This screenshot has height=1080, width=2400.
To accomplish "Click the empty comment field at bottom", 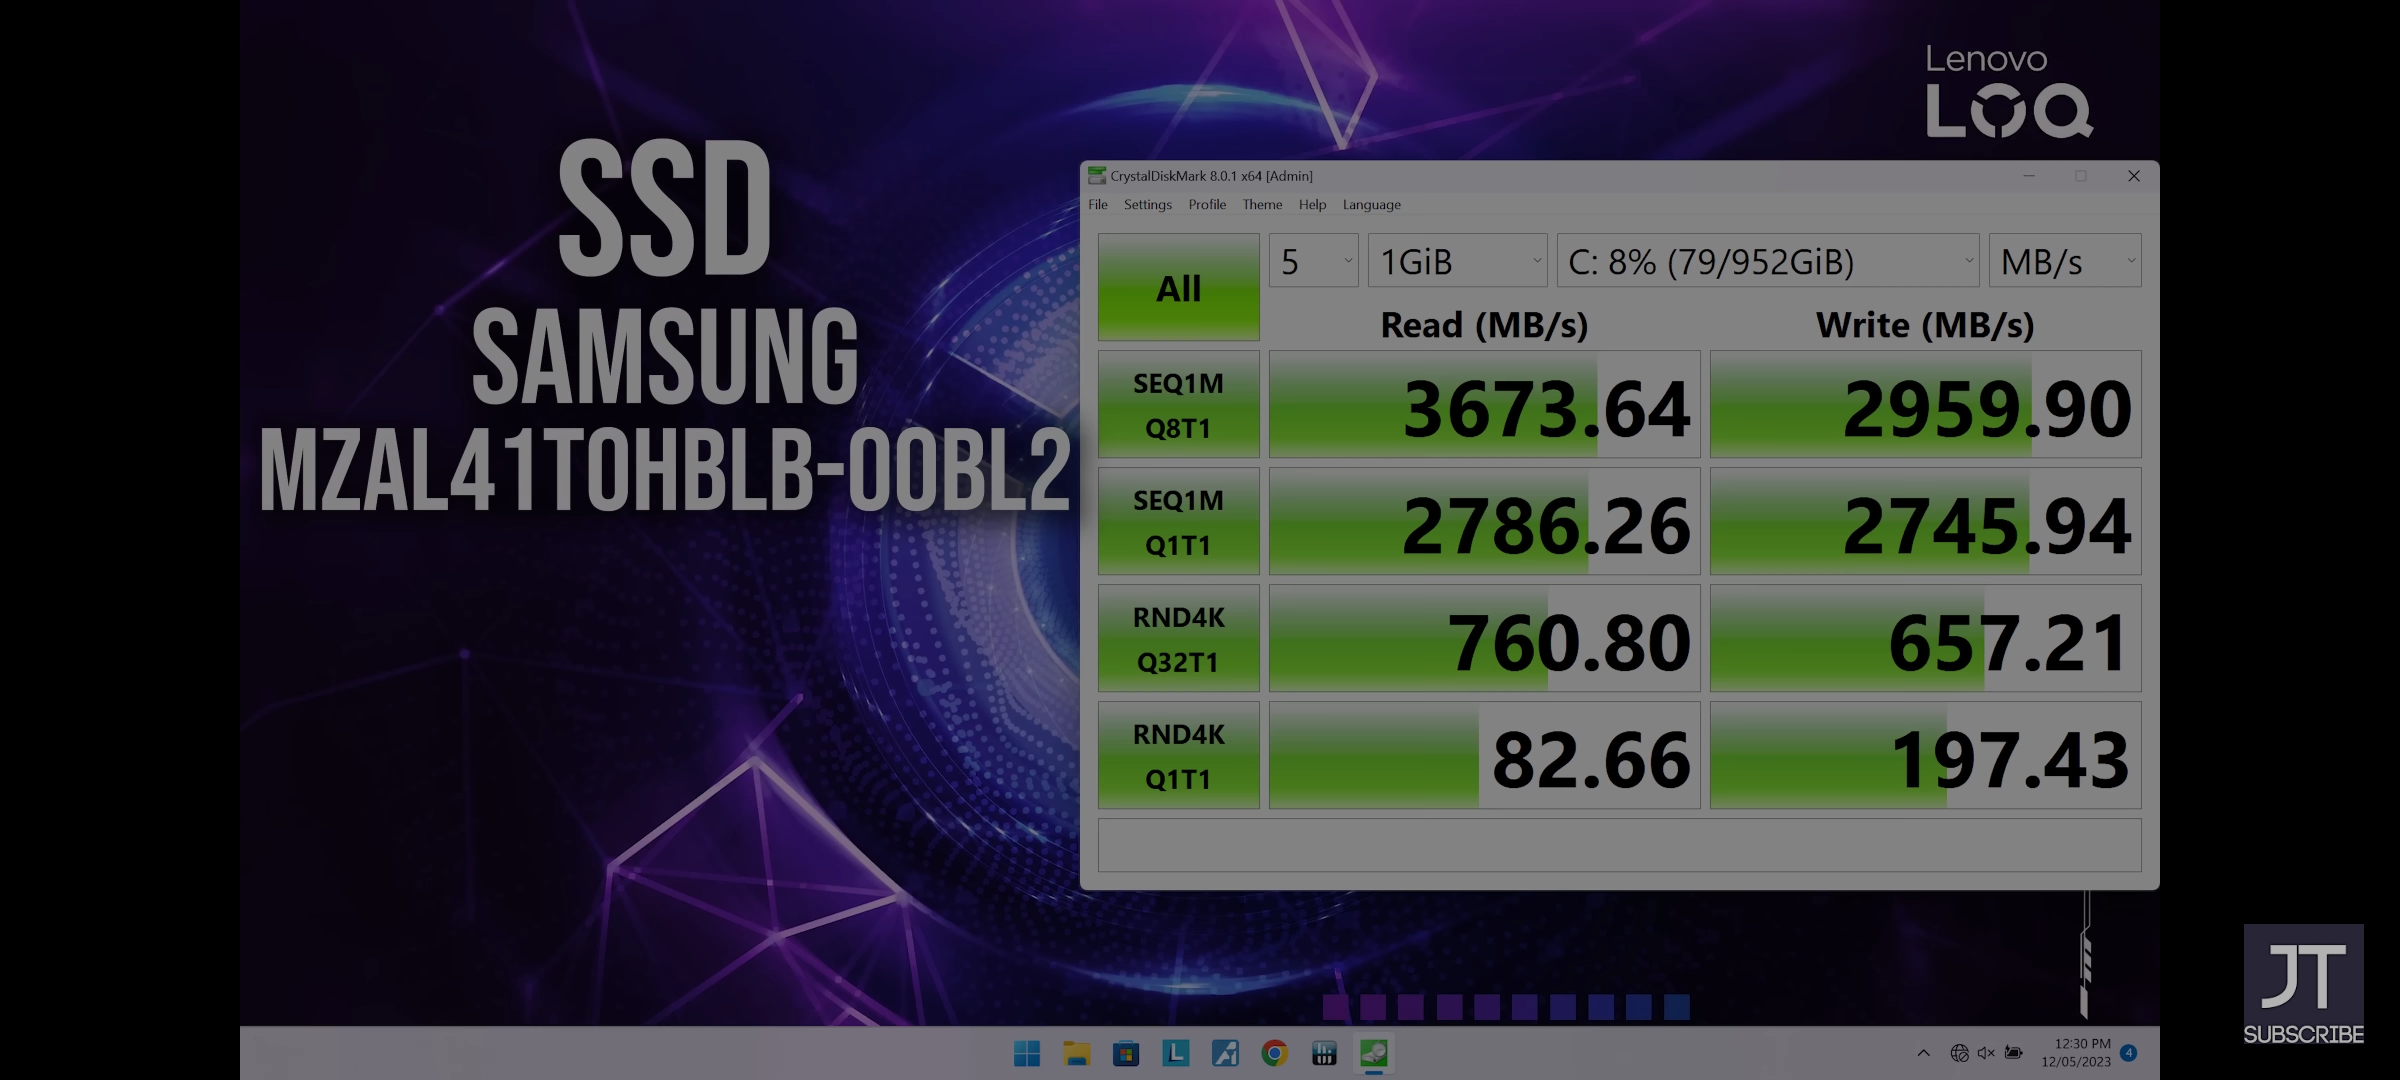I will click(x=1620, y=845).
